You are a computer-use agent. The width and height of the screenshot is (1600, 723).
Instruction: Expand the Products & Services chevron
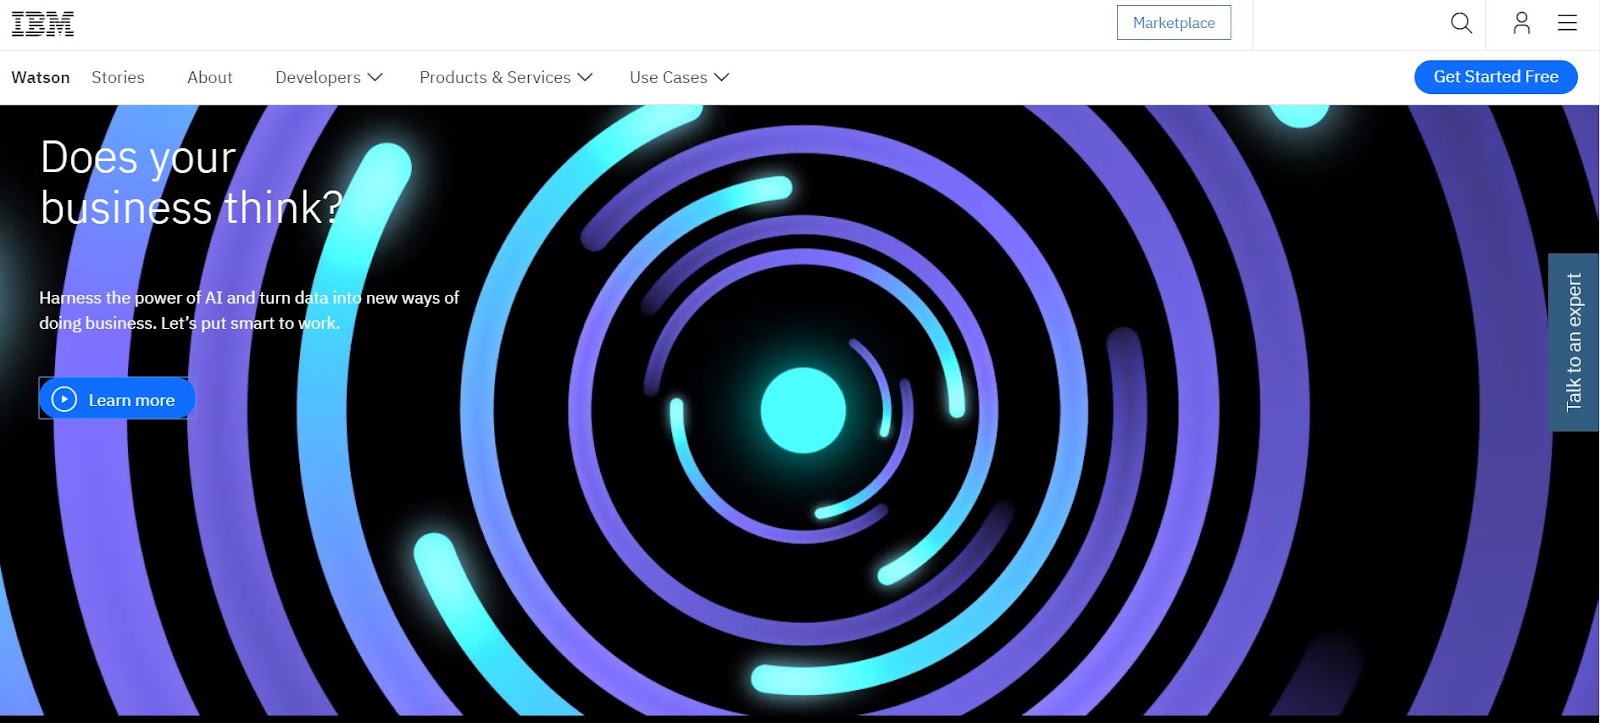[585, 77]
